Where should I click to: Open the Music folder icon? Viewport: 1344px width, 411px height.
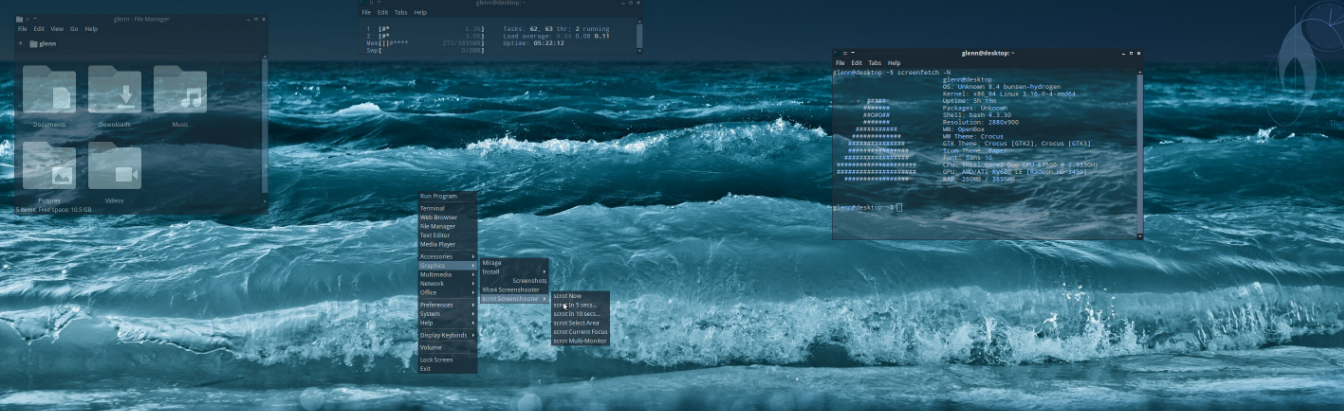180,90
